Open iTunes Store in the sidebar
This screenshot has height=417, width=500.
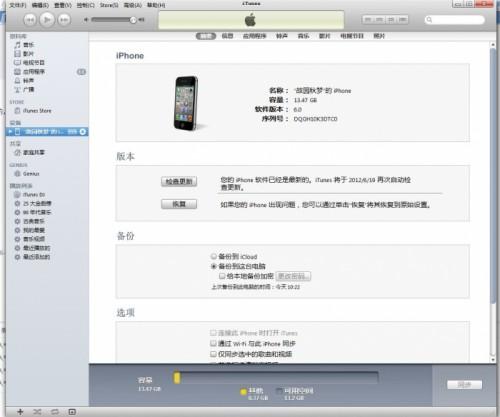click(x=33, y=111)
